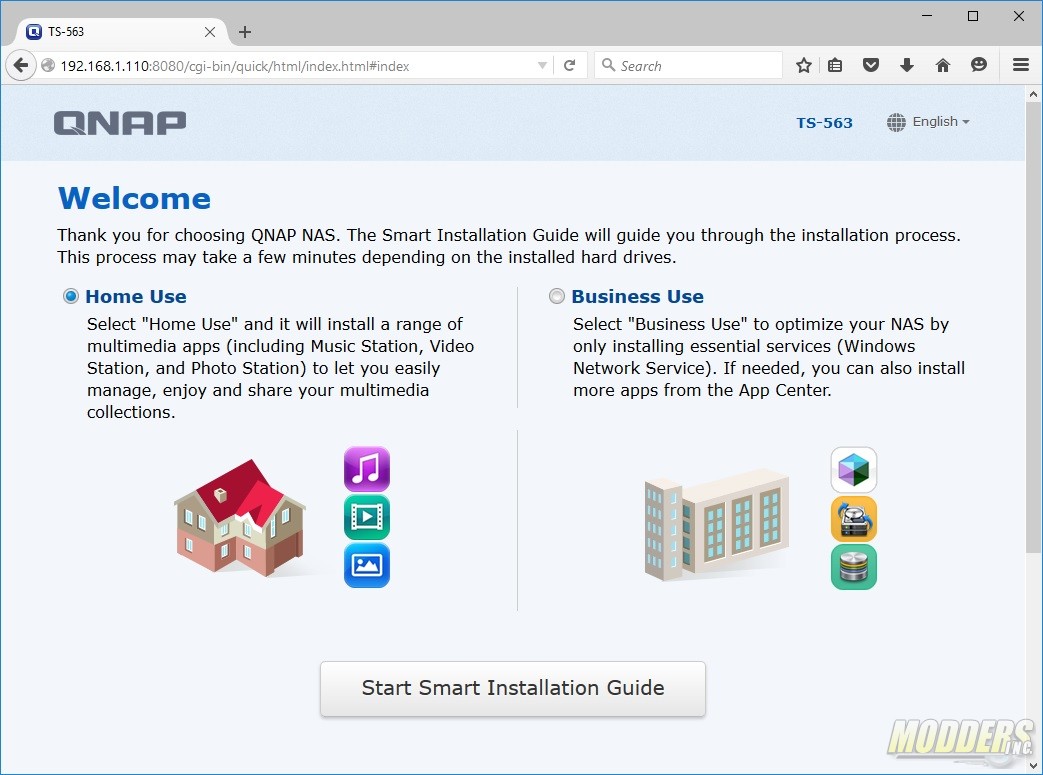Click the green storage database app icon

pos(853,567)
